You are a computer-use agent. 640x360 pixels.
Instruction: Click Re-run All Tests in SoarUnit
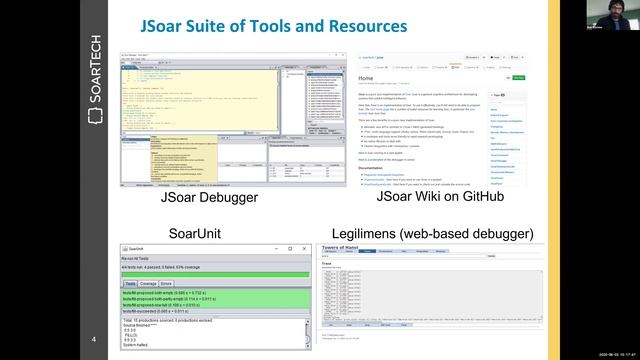[x=135, y=258]
